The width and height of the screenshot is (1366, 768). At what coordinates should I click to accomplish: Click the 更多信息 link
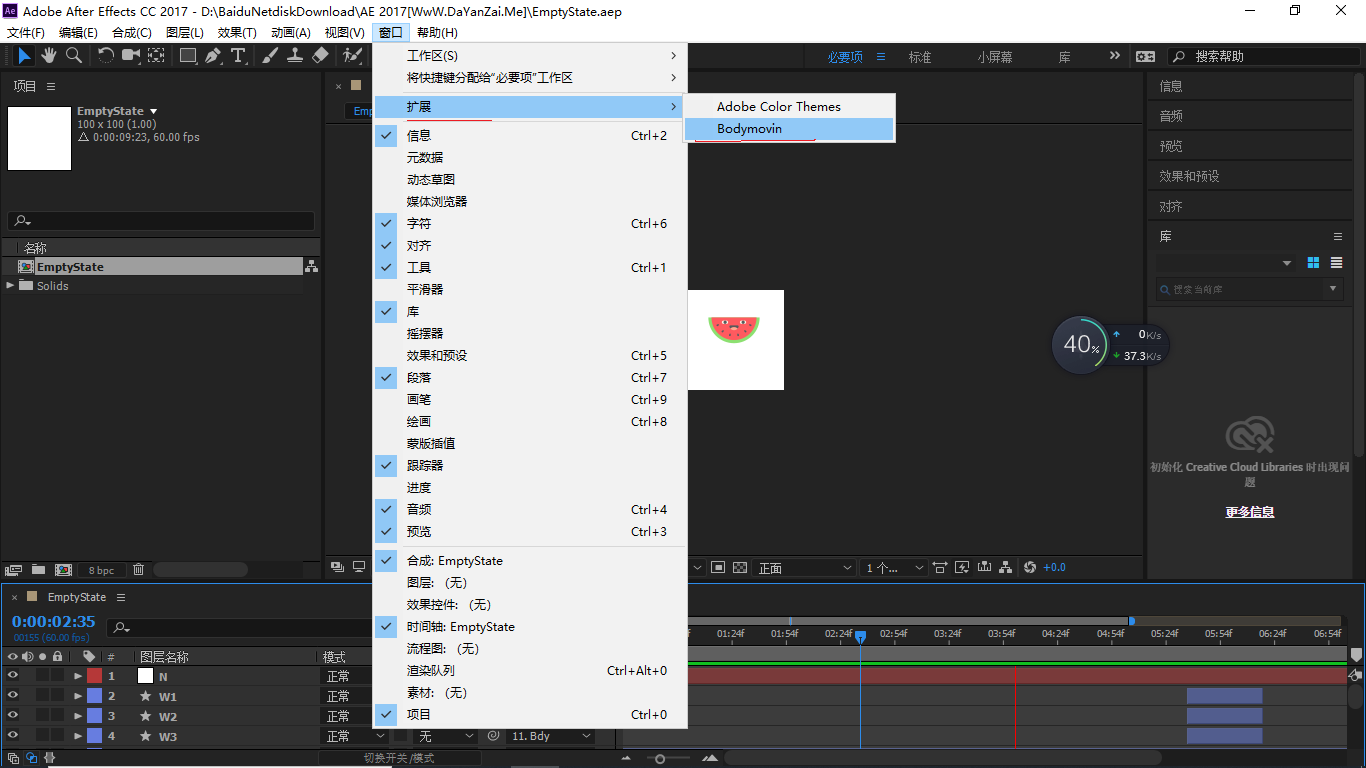(x=1249, y=511)
